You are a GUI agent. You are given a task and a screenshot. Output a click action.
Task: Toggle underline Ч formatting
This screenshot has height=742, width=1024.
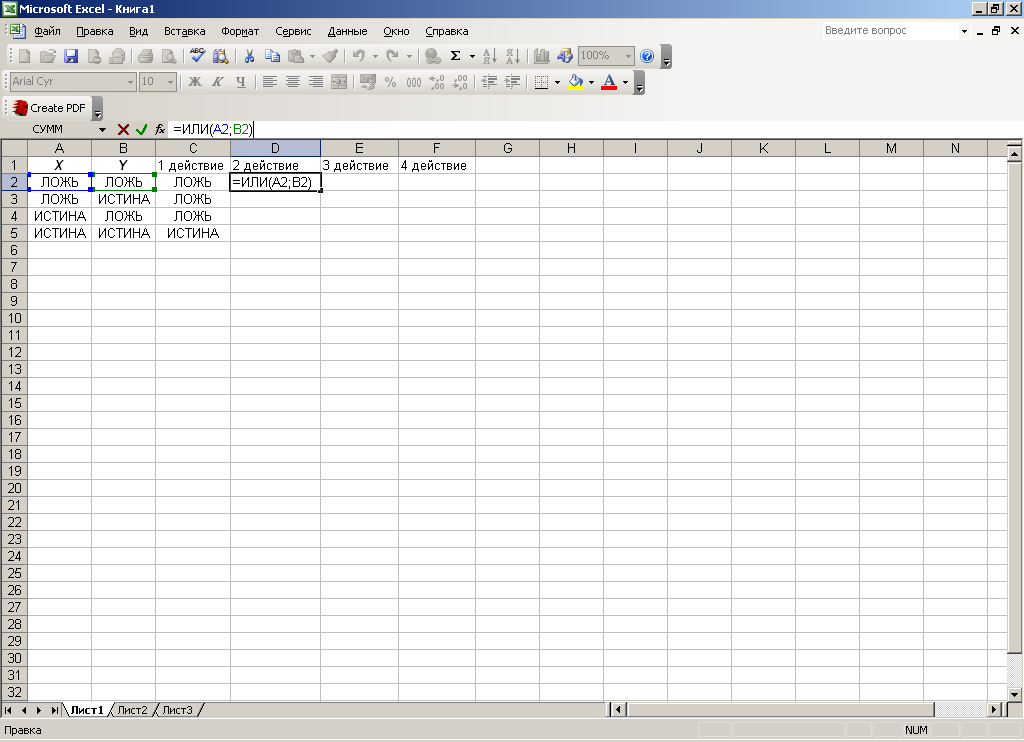[241, 82]
